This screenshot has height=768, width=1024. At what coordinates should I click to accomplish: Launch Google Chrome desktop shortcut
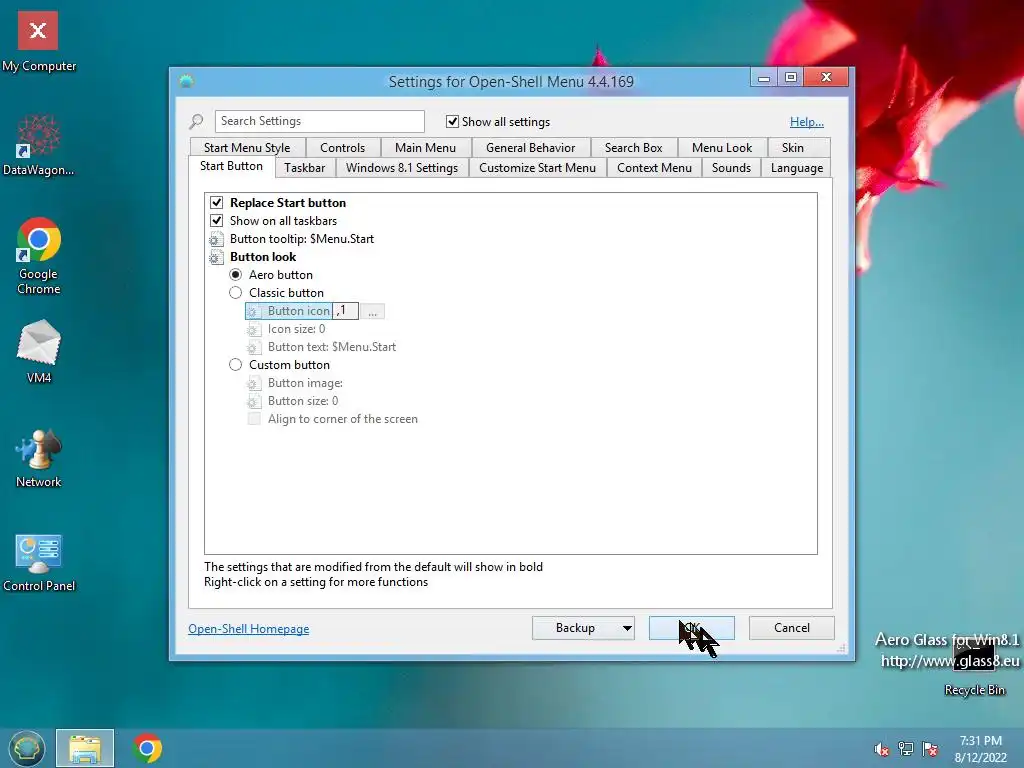coord(39,255)
